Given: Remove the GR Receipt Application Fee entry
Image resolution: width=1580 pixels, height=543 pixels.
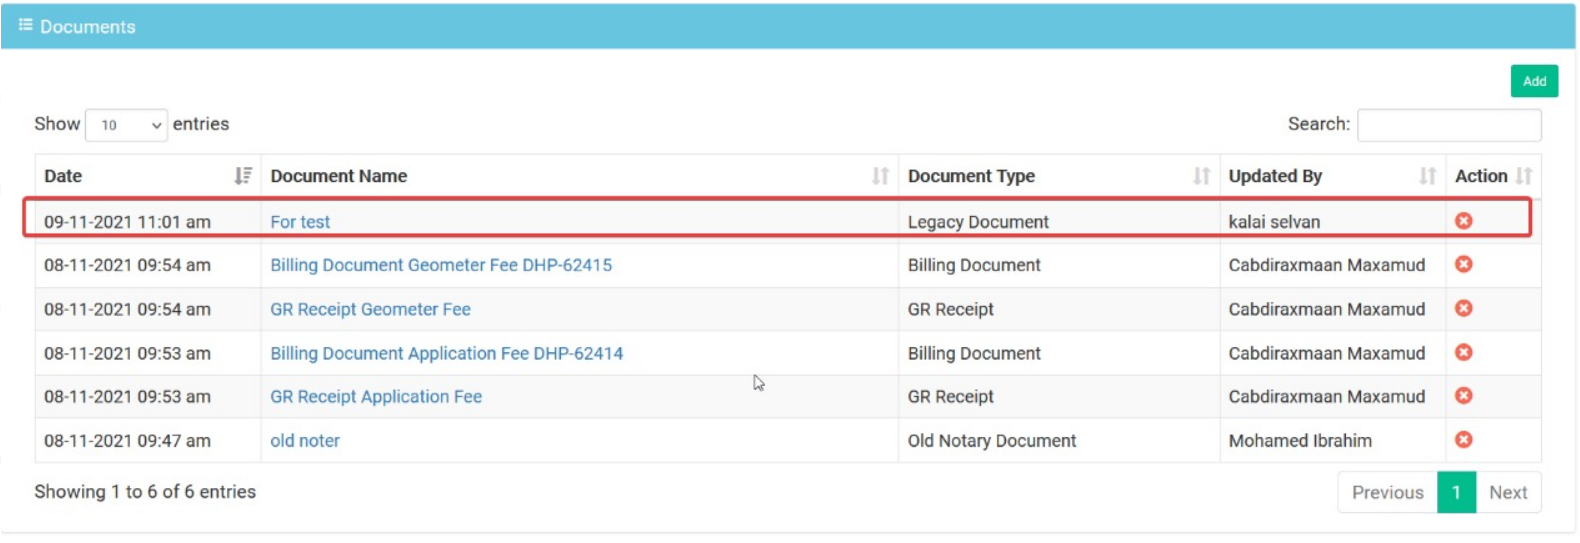Looking at the screenshot, I should [x=1463, y=396].
